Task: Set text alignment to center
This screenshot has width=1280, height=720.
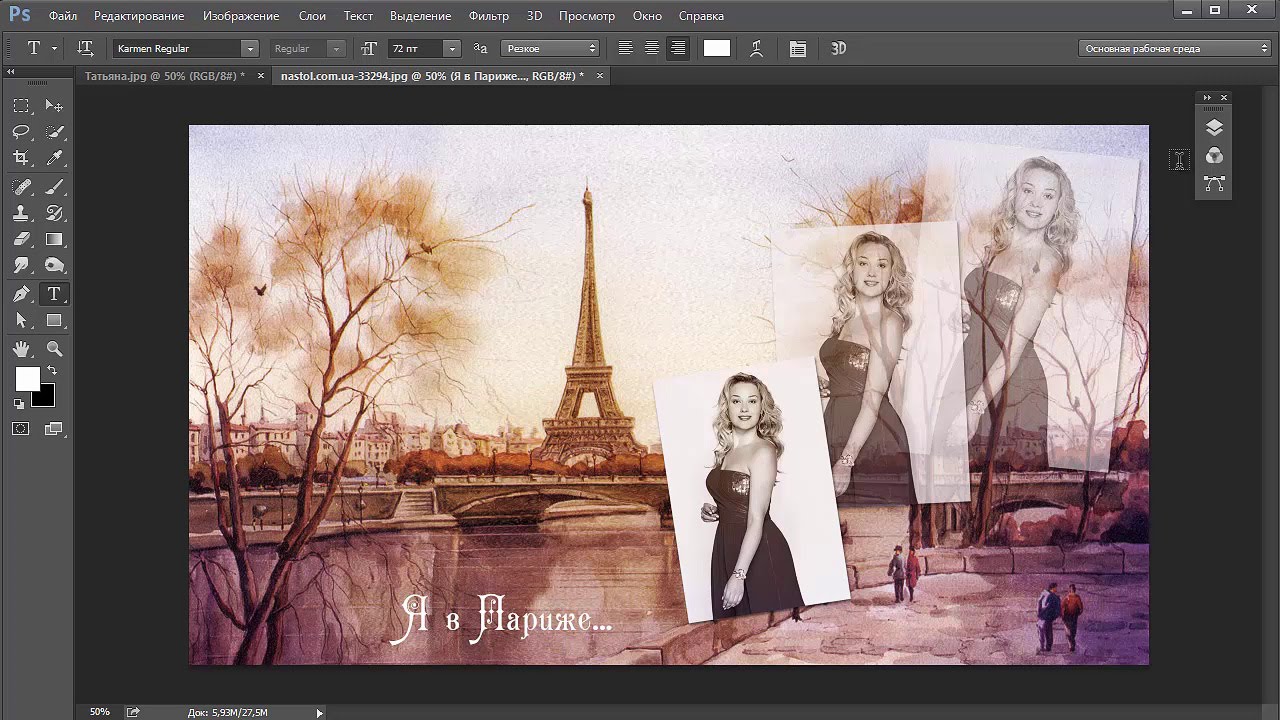Action: point(651,48)
